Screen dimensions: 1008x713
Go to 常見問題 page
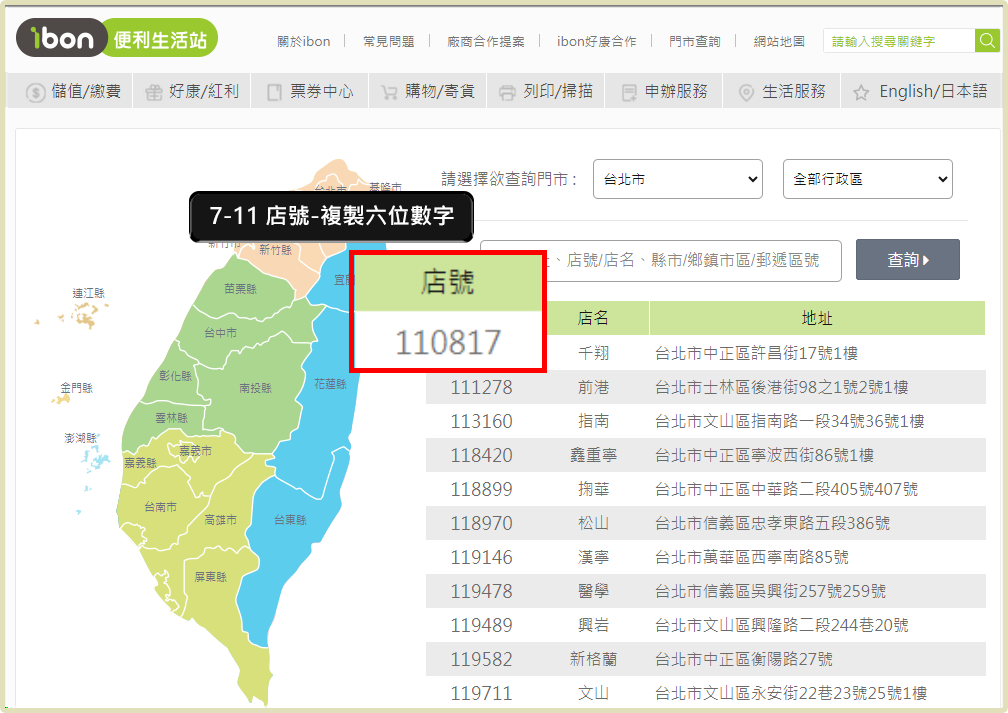(x=388, y=41)
